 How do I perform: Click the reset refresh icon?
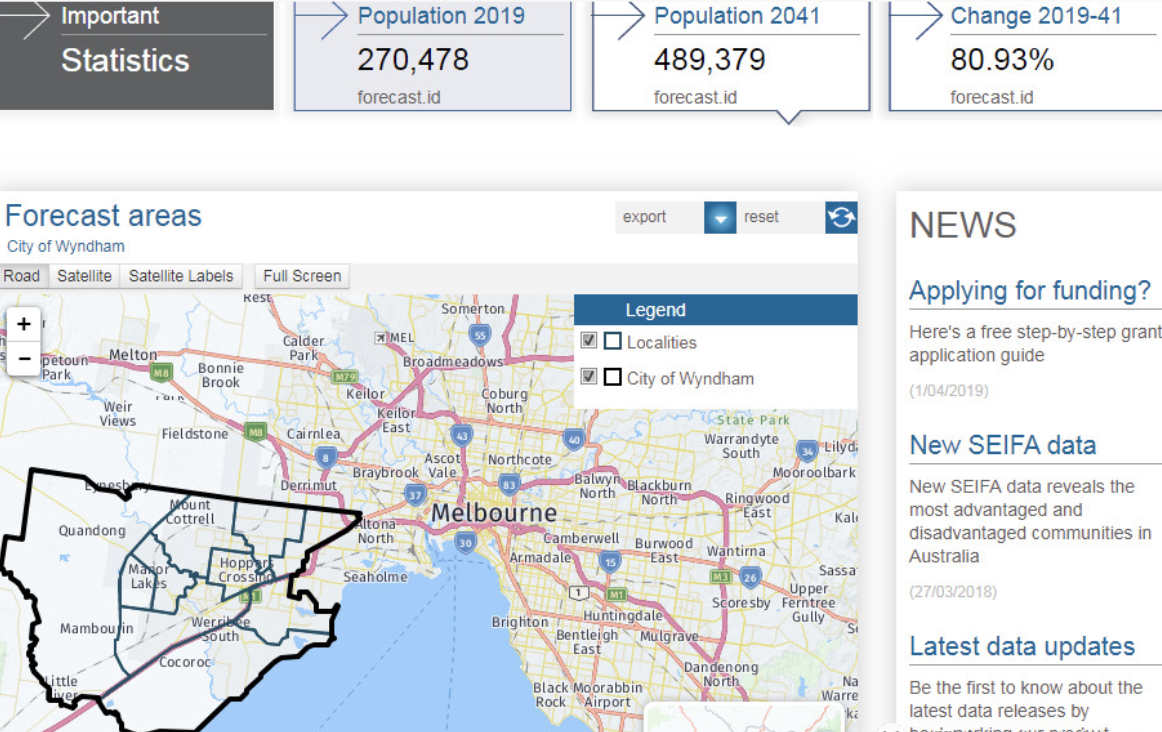tap(841, 217)
